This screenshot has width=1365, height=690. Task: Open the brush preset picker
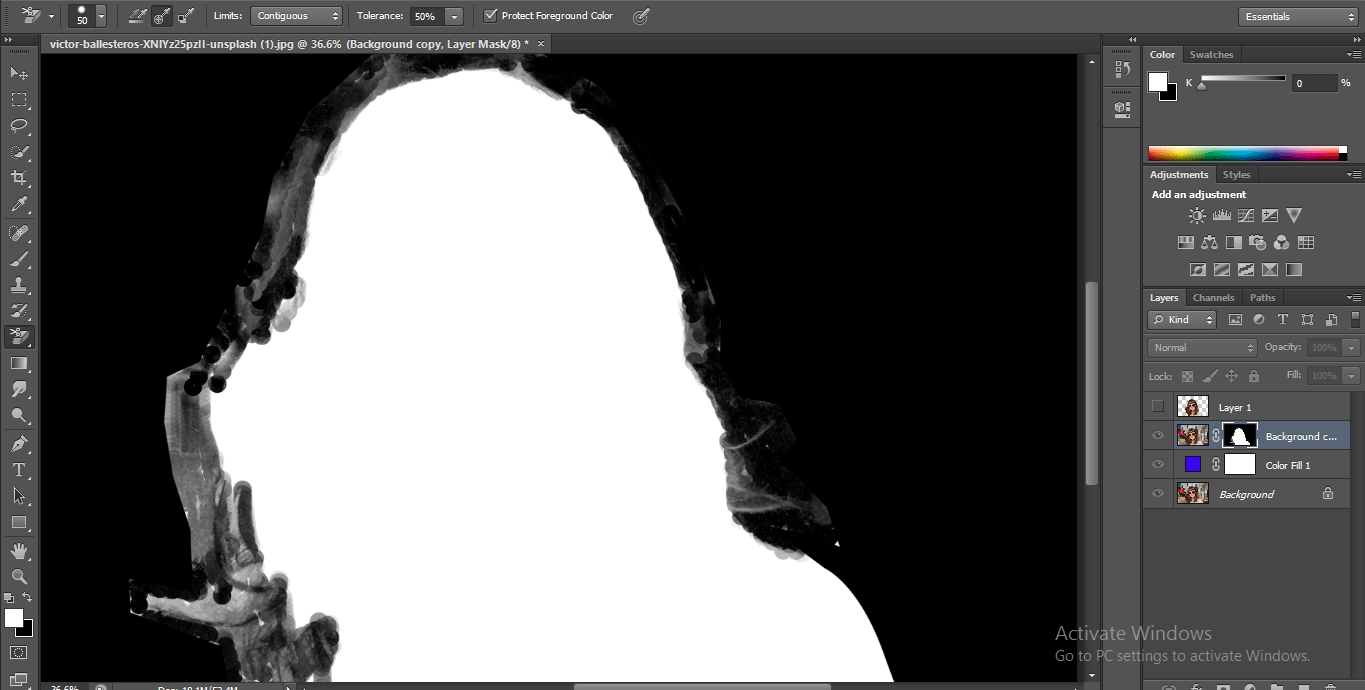pos(100,16)
